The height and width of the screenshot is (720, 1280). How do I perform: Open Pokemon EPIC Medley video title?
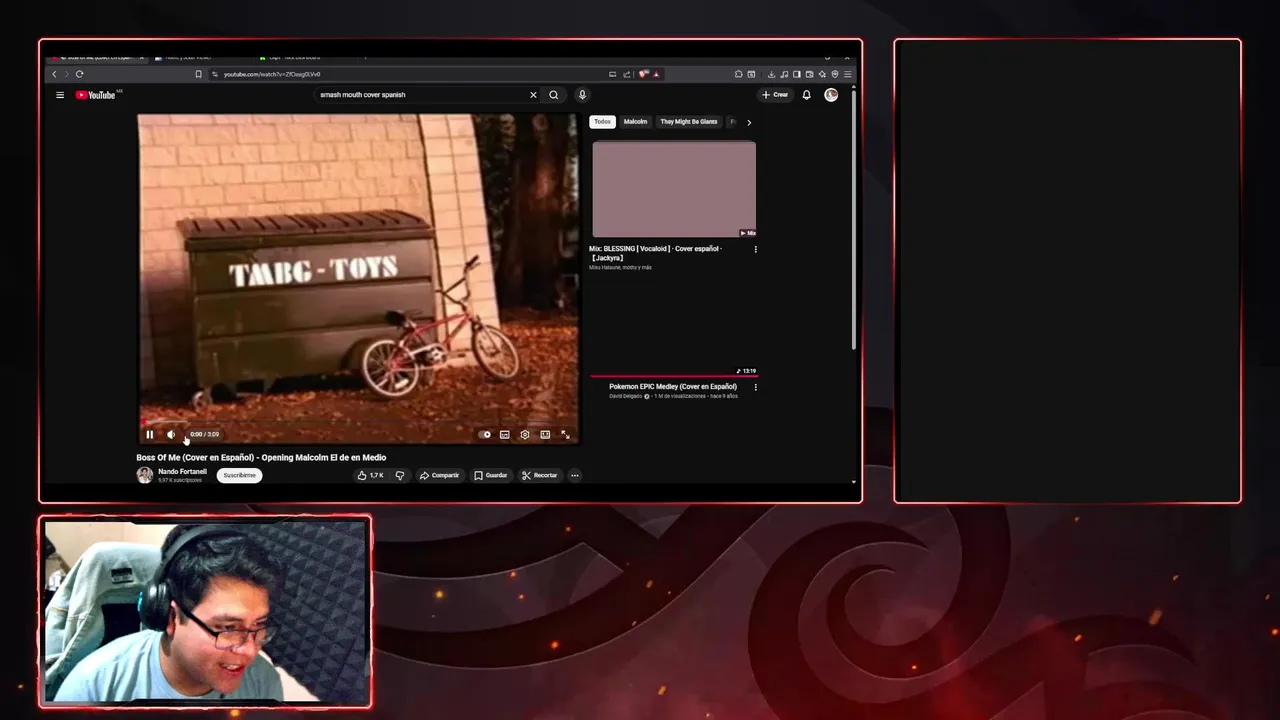pyautogui.click(x=673, y=387)
